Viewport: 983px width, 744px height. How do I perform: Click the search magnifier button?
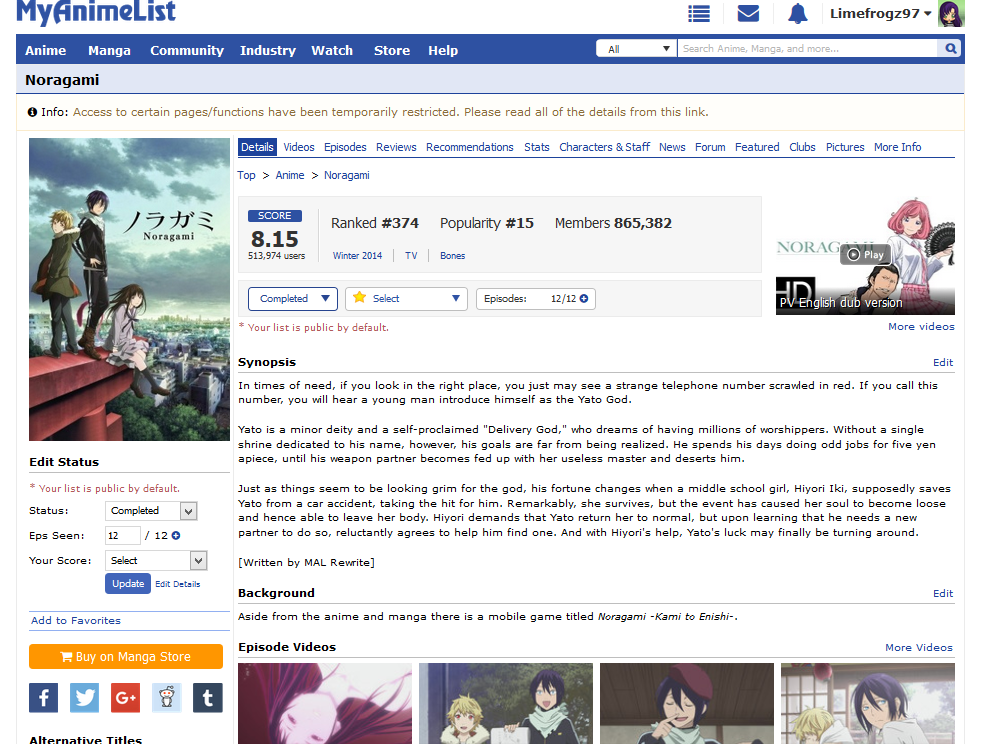[x=951, y=48]
